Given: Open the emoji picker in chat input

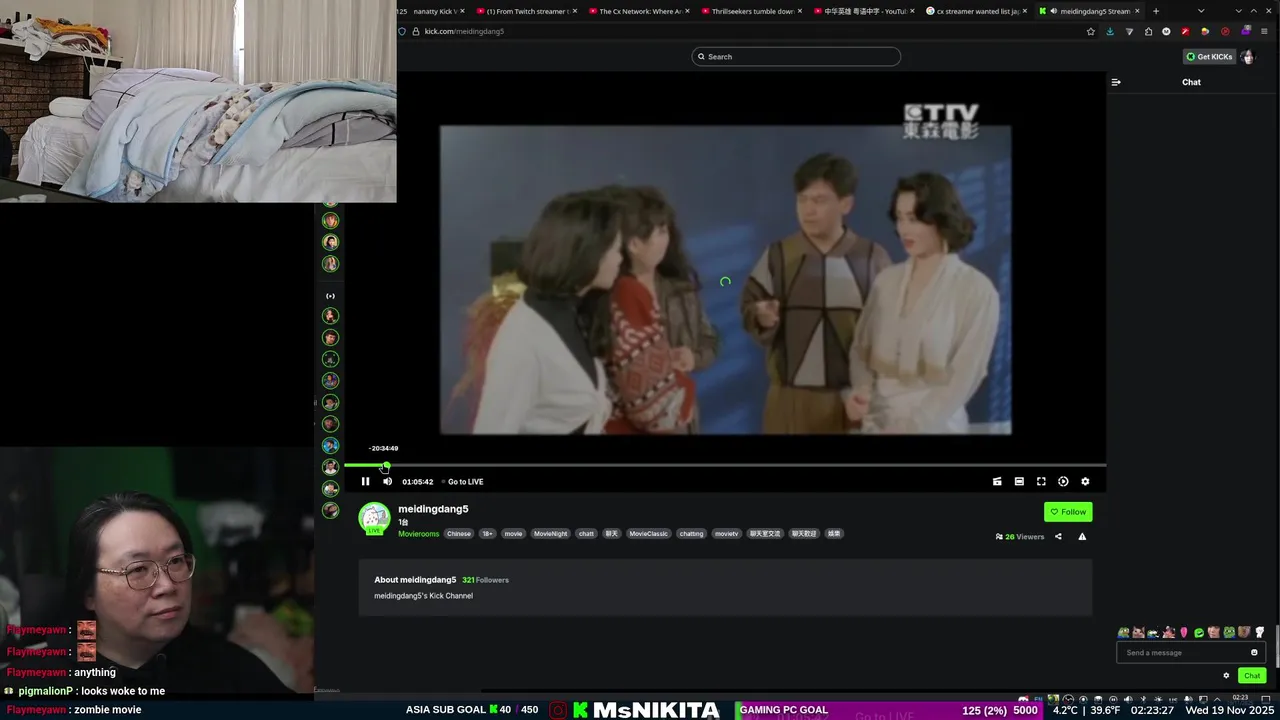Looking at the screenshot, I should (1254, 653).
